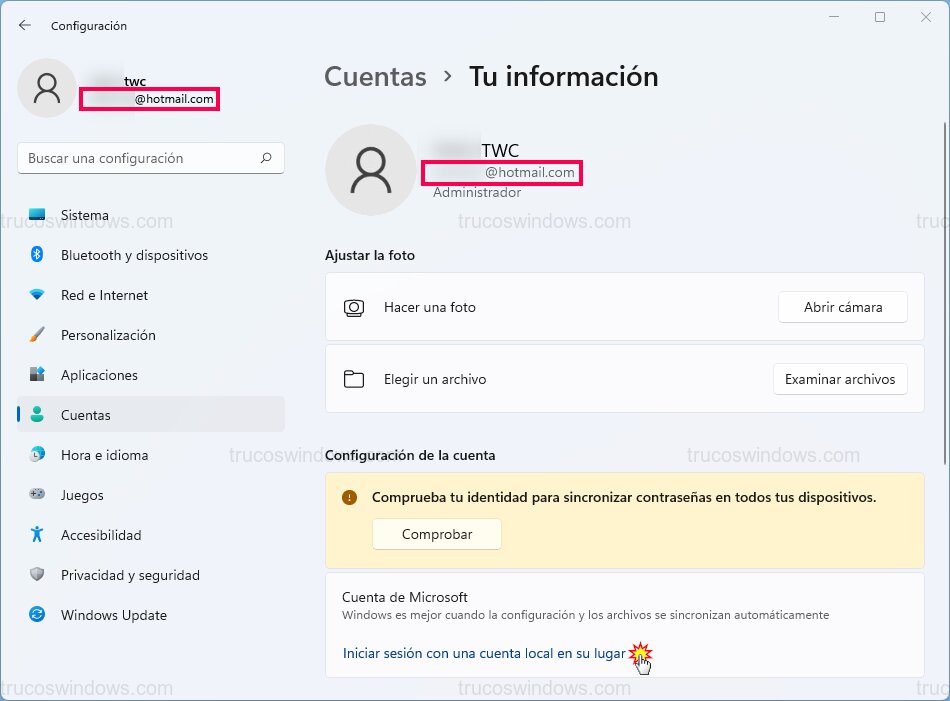Click Iniciar sesión con una cuenta local link
Viewport: 950px width, 701px height.
[483, 654]
